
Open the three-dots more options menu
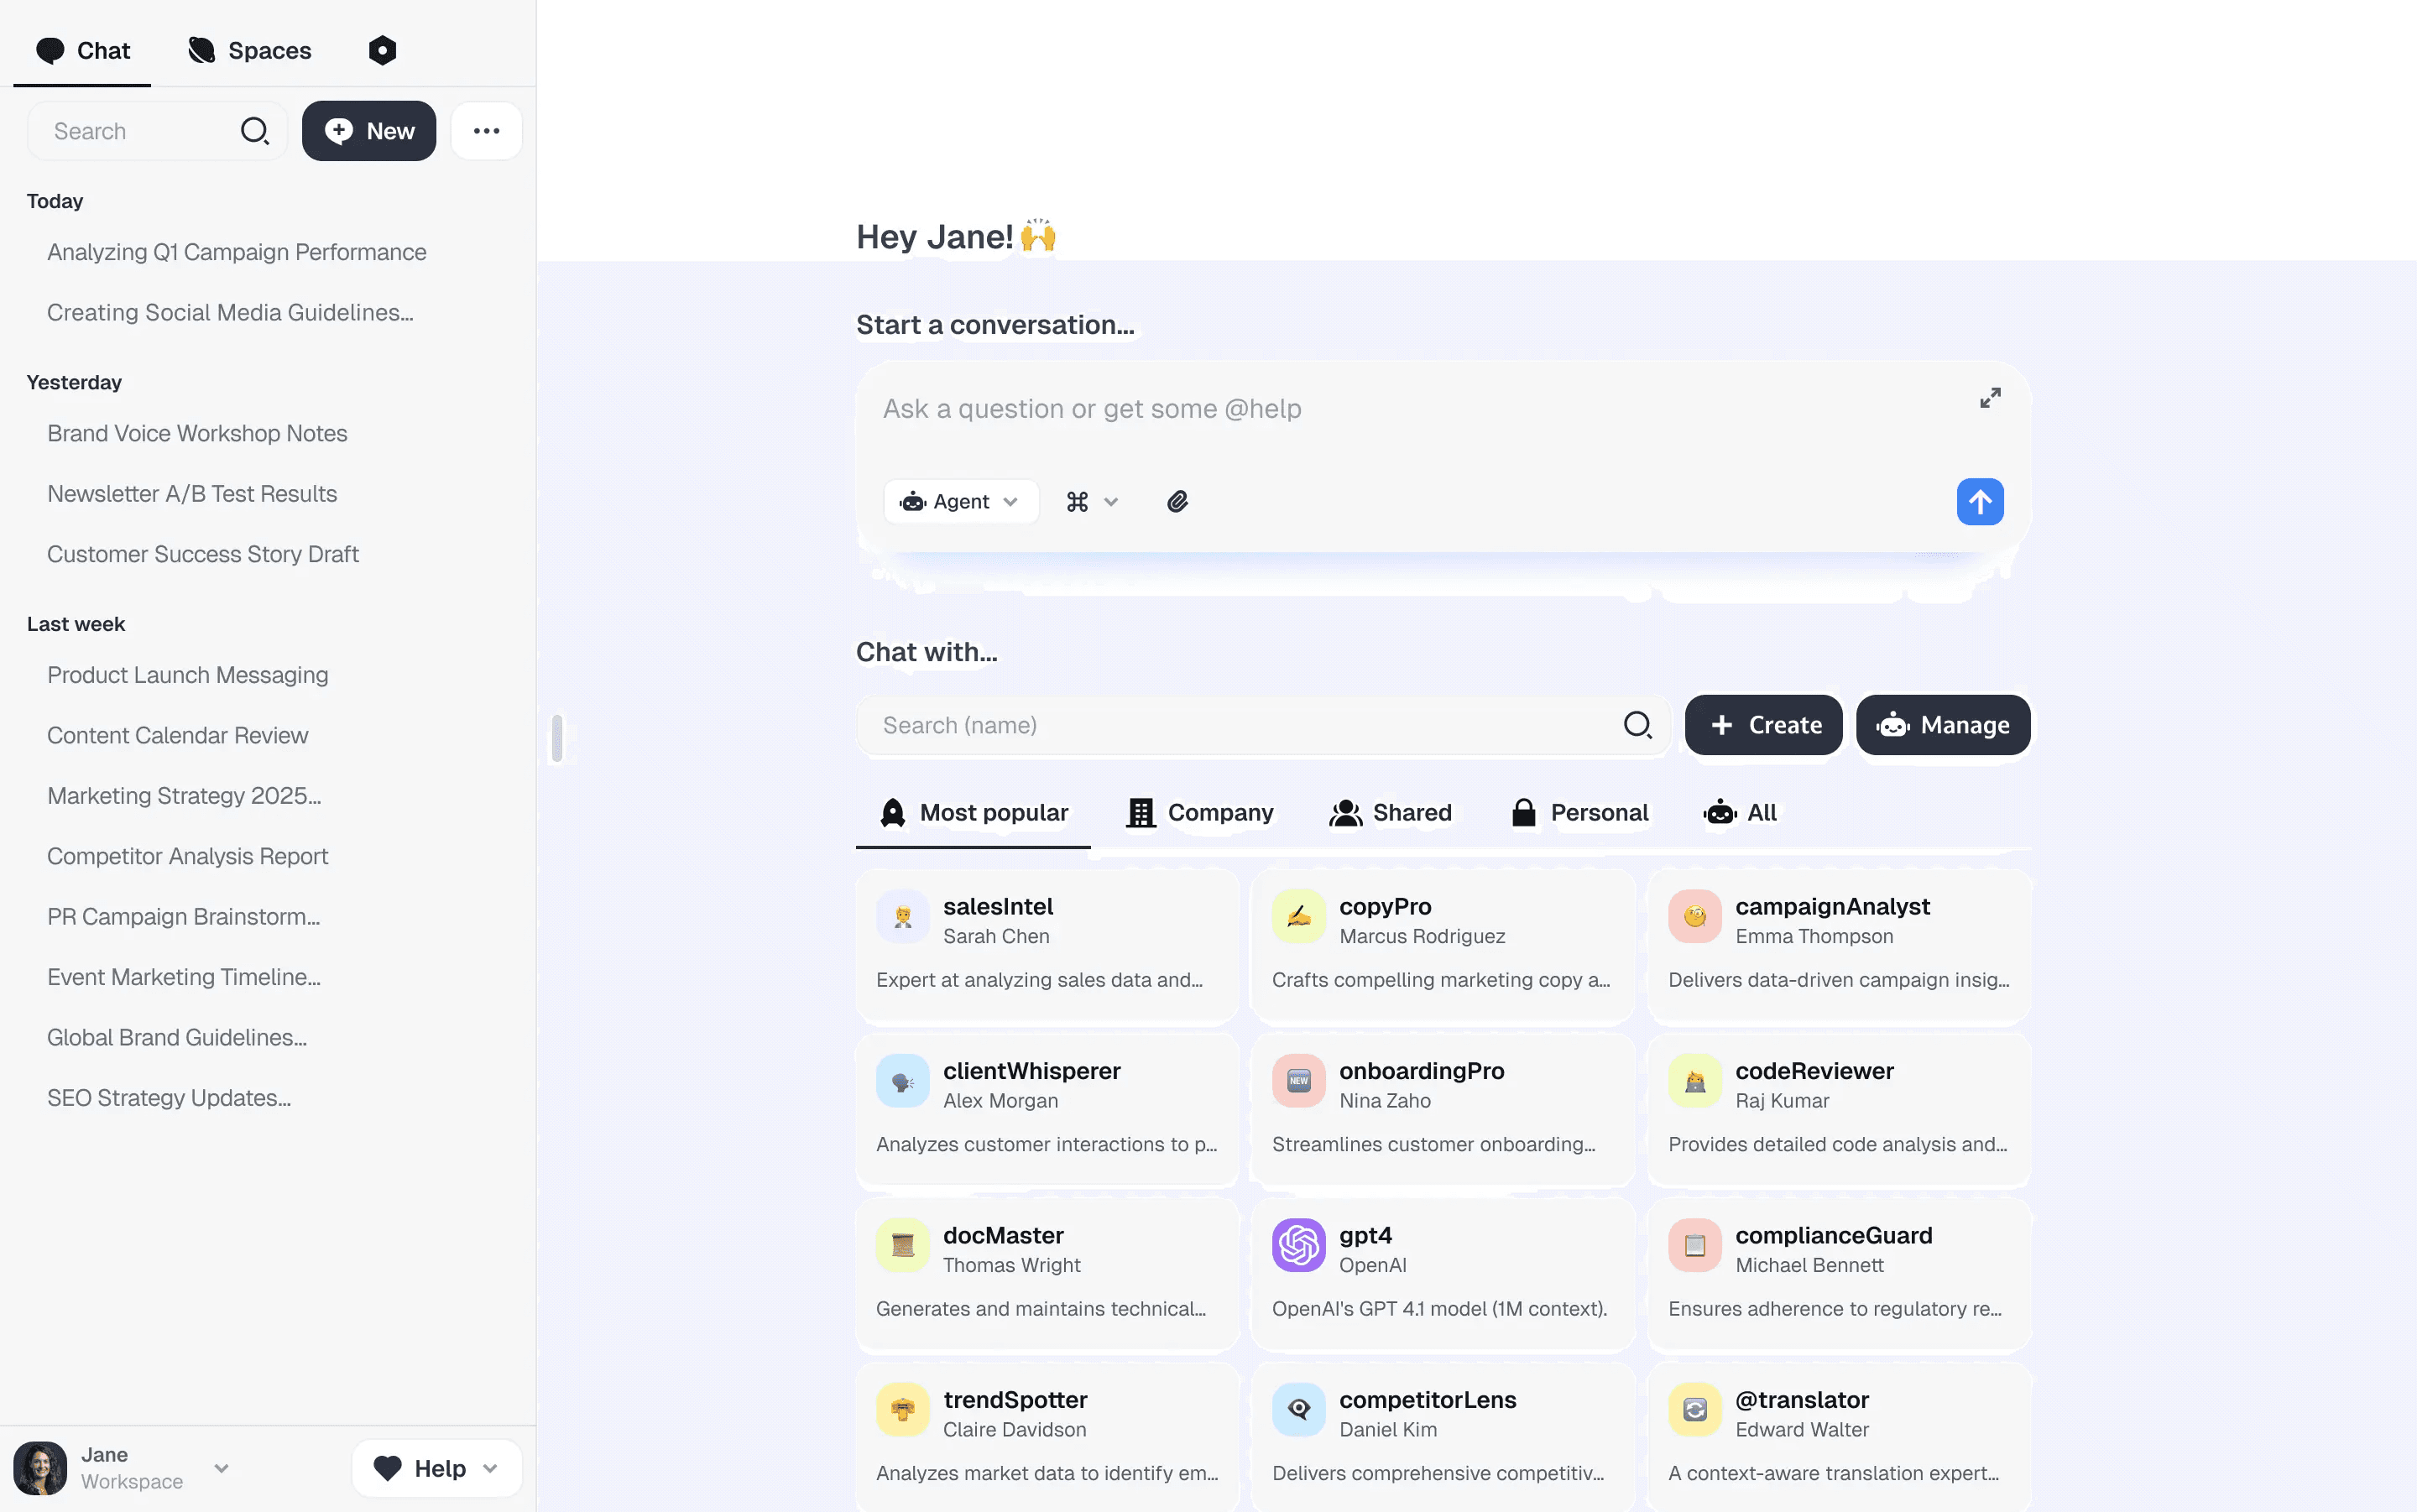pos(486,131)
